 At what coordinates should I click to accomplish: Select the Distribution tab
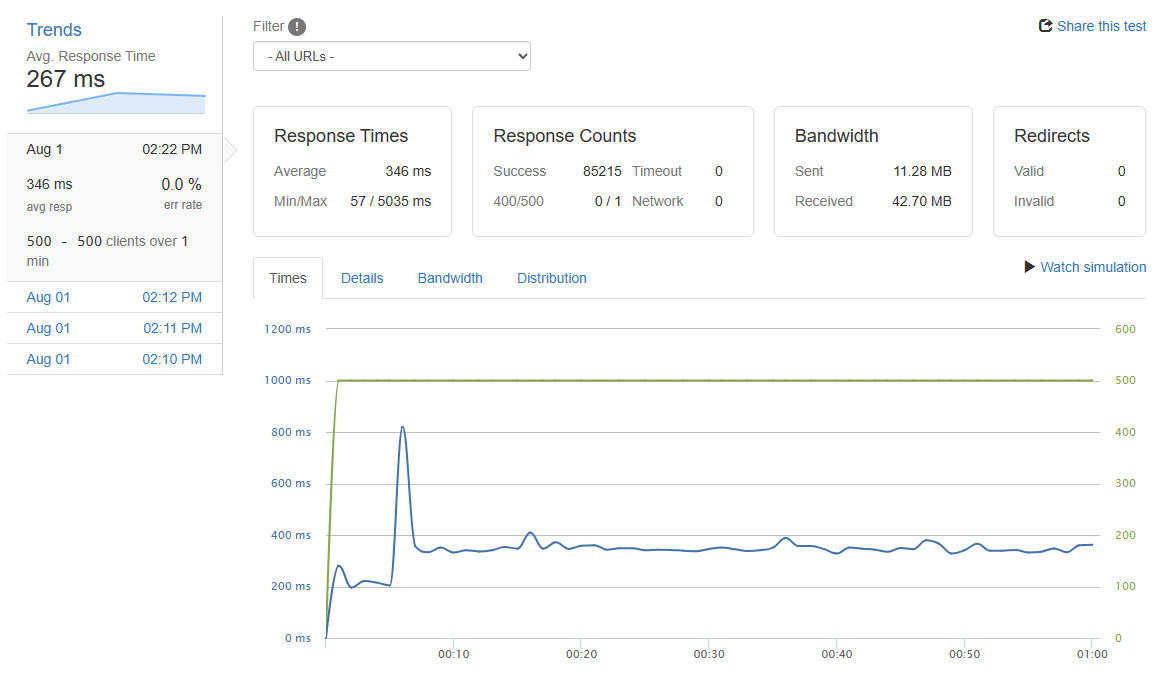[551, 278]
